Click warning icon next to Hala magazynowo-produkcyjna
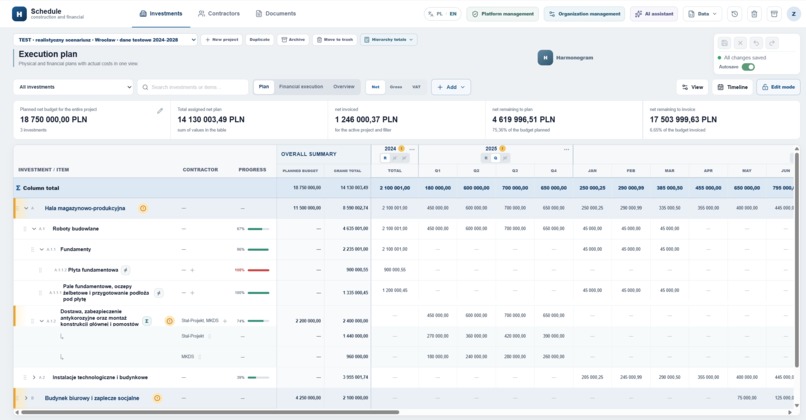Screen dimensions: 806x420 click(x=143, y=208)
